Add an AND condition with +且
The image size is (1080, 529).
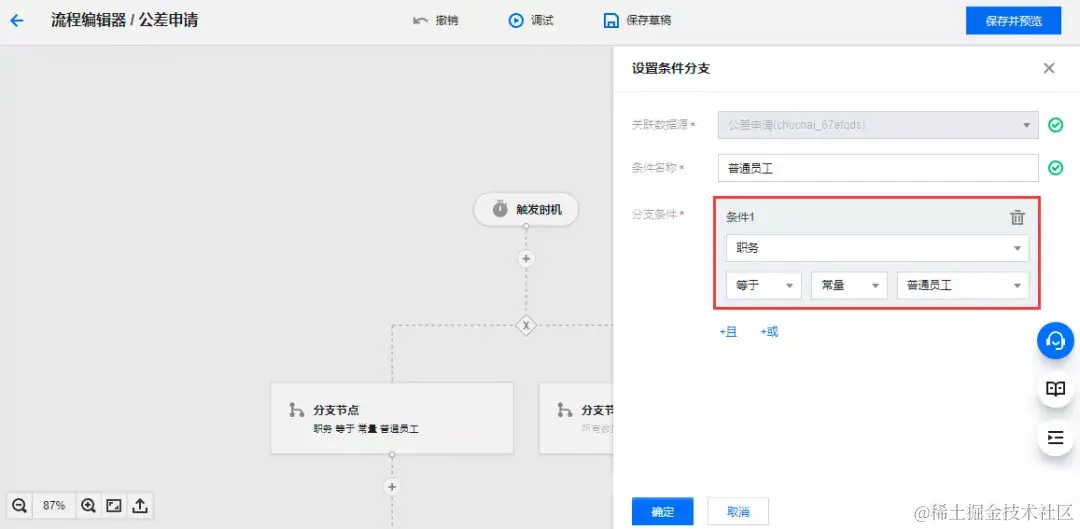(x=728, y=332)
